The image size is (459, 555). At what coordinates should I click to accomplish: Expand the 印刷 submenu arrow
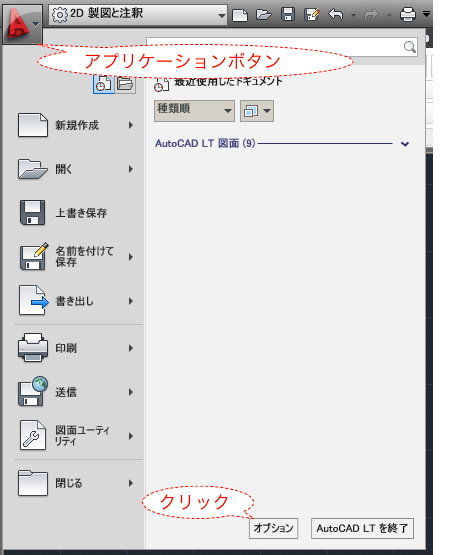tap(131, 348)
